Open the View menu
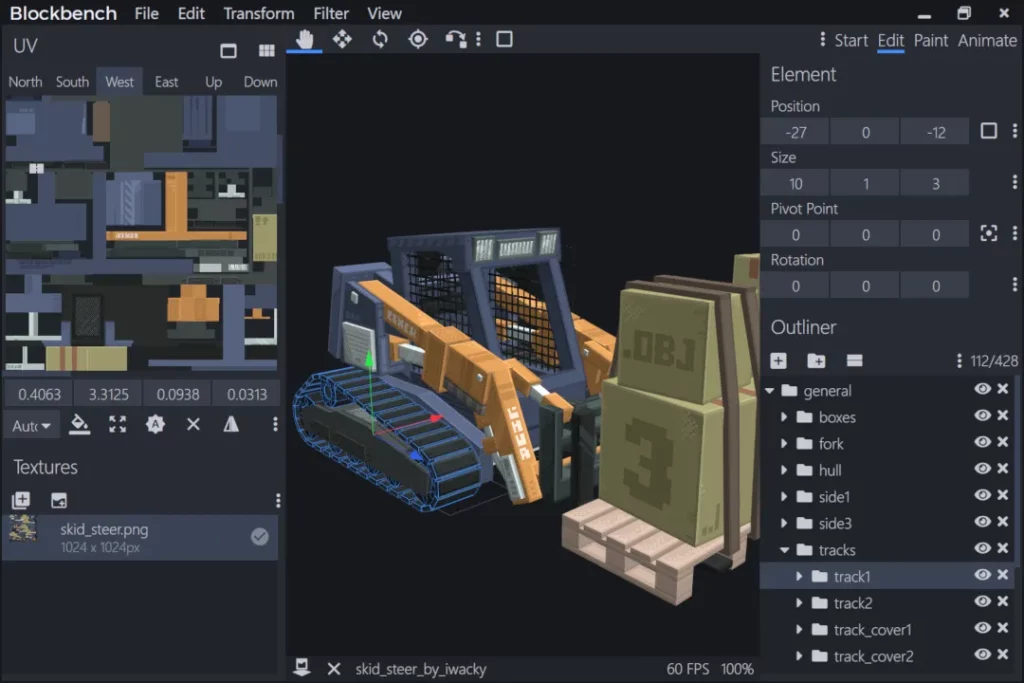 point(384,13)
